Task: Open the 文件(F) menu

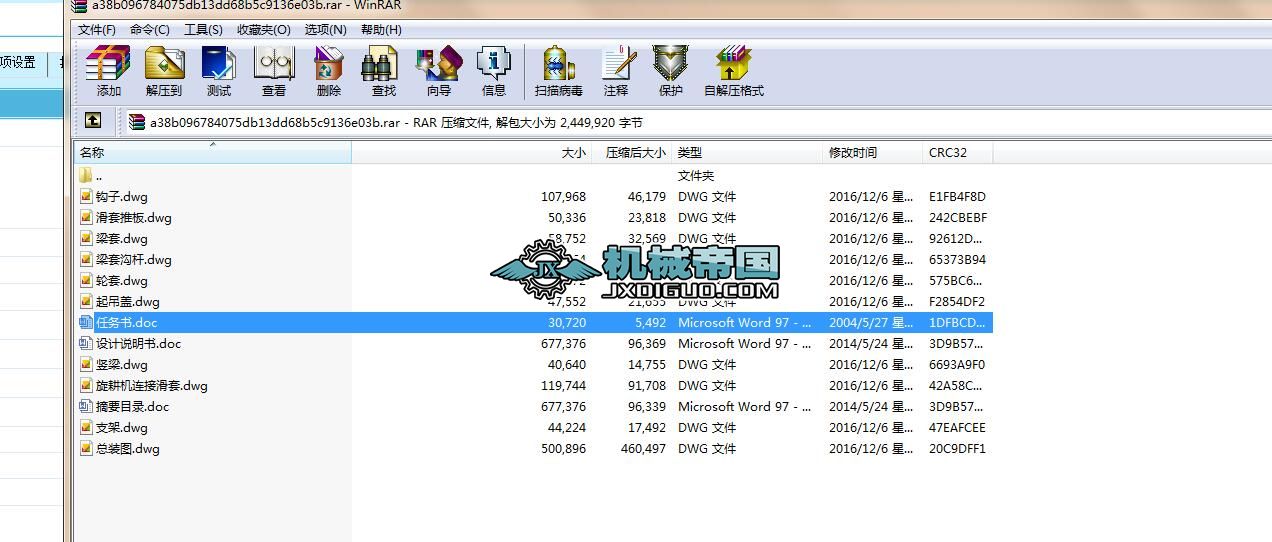Action: click(97, 30)
